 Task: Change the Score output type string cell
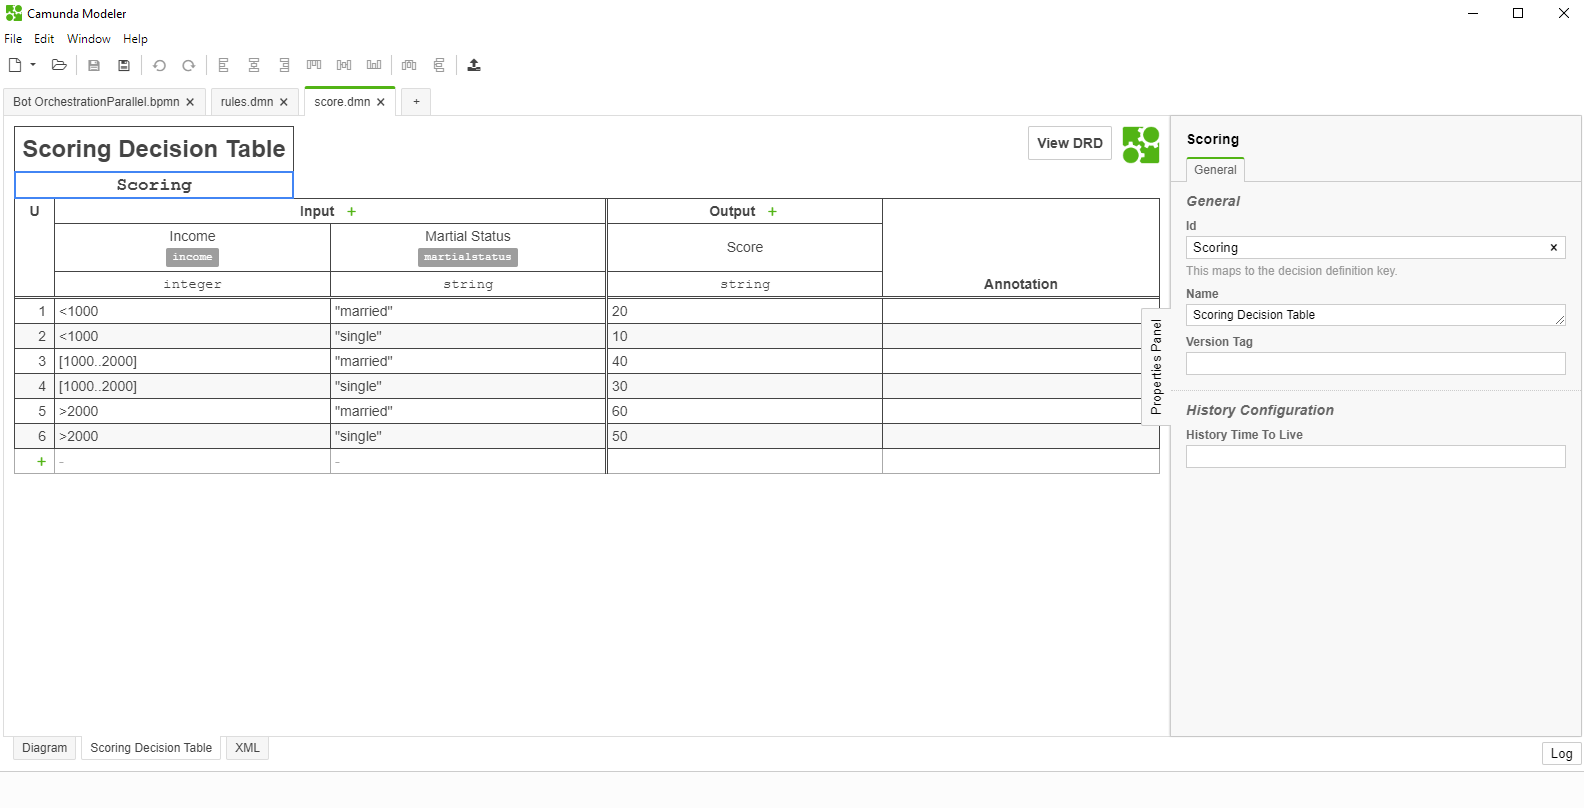(x=745, y=284)
